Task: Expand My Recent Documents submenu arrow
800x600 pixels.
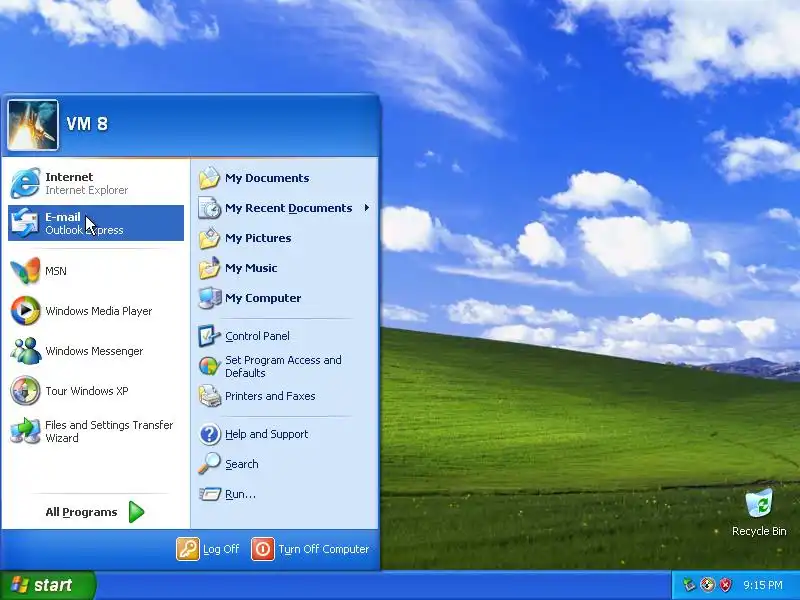Action: pos(366,208)
